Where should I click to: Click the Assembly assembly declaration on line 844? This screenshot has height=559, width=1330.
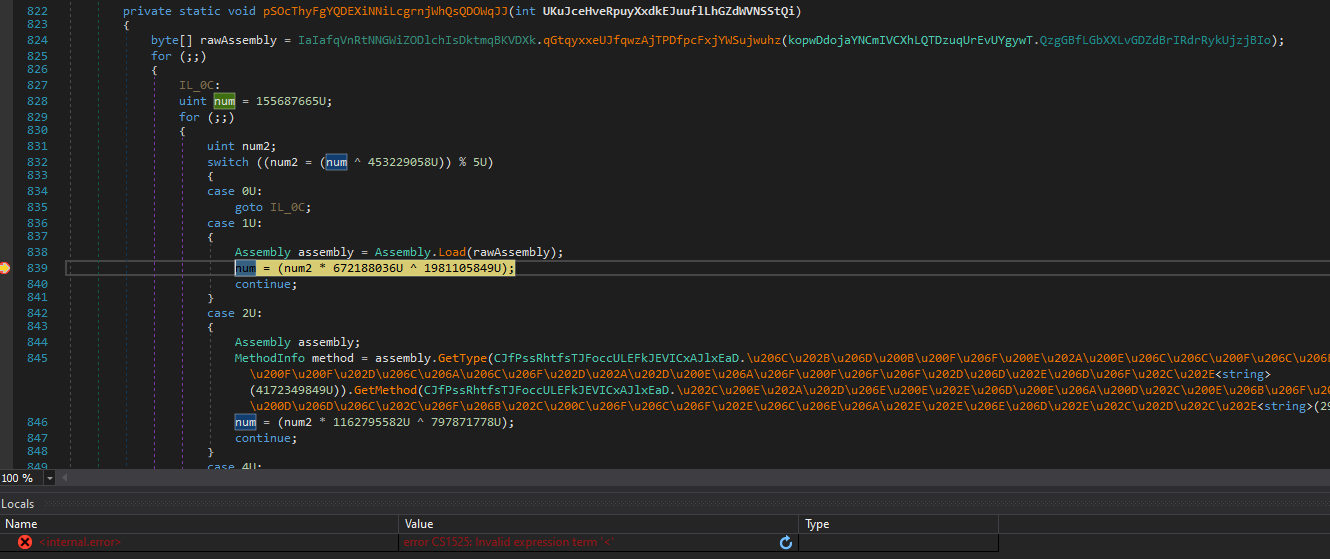pyautogui.click(x=298, y=342)
